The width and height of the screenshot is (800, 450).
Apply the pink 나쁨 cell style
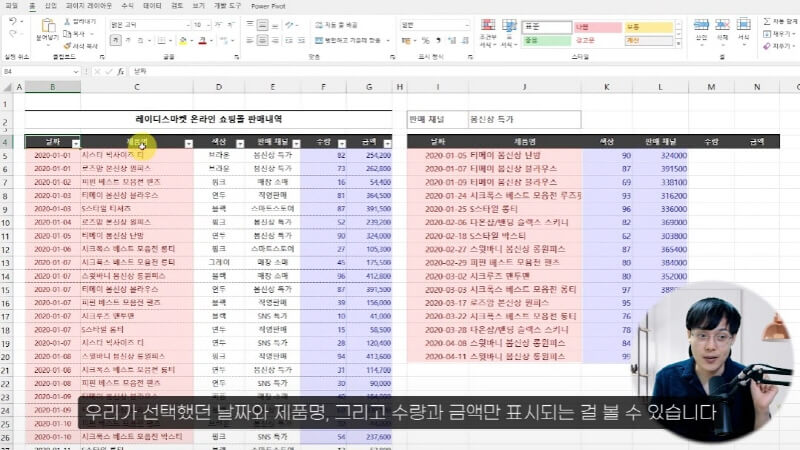coord(597,27)
